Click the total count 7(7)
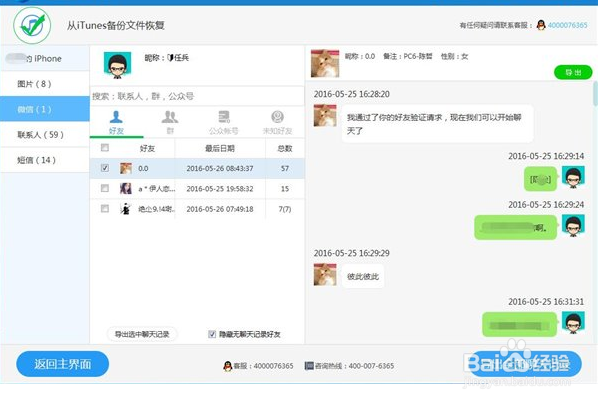This screenshot has width=604, height=403. pyautogui.click(x=285, y=209)
